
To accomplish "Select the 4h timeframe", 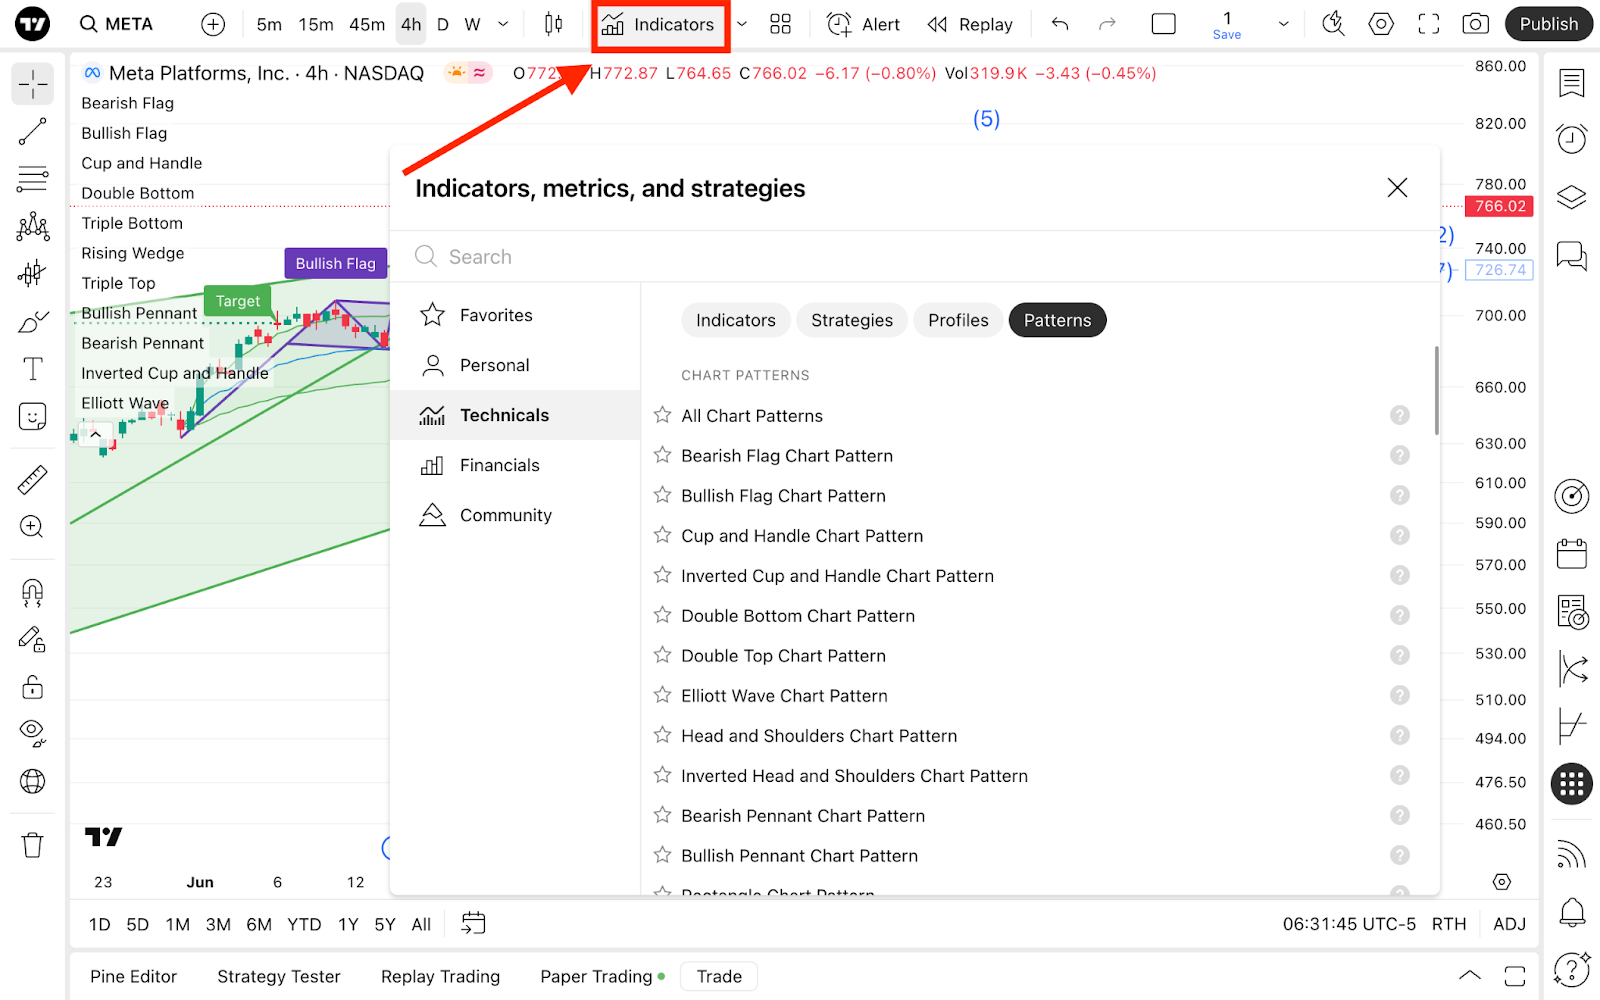I will [411, 24].
